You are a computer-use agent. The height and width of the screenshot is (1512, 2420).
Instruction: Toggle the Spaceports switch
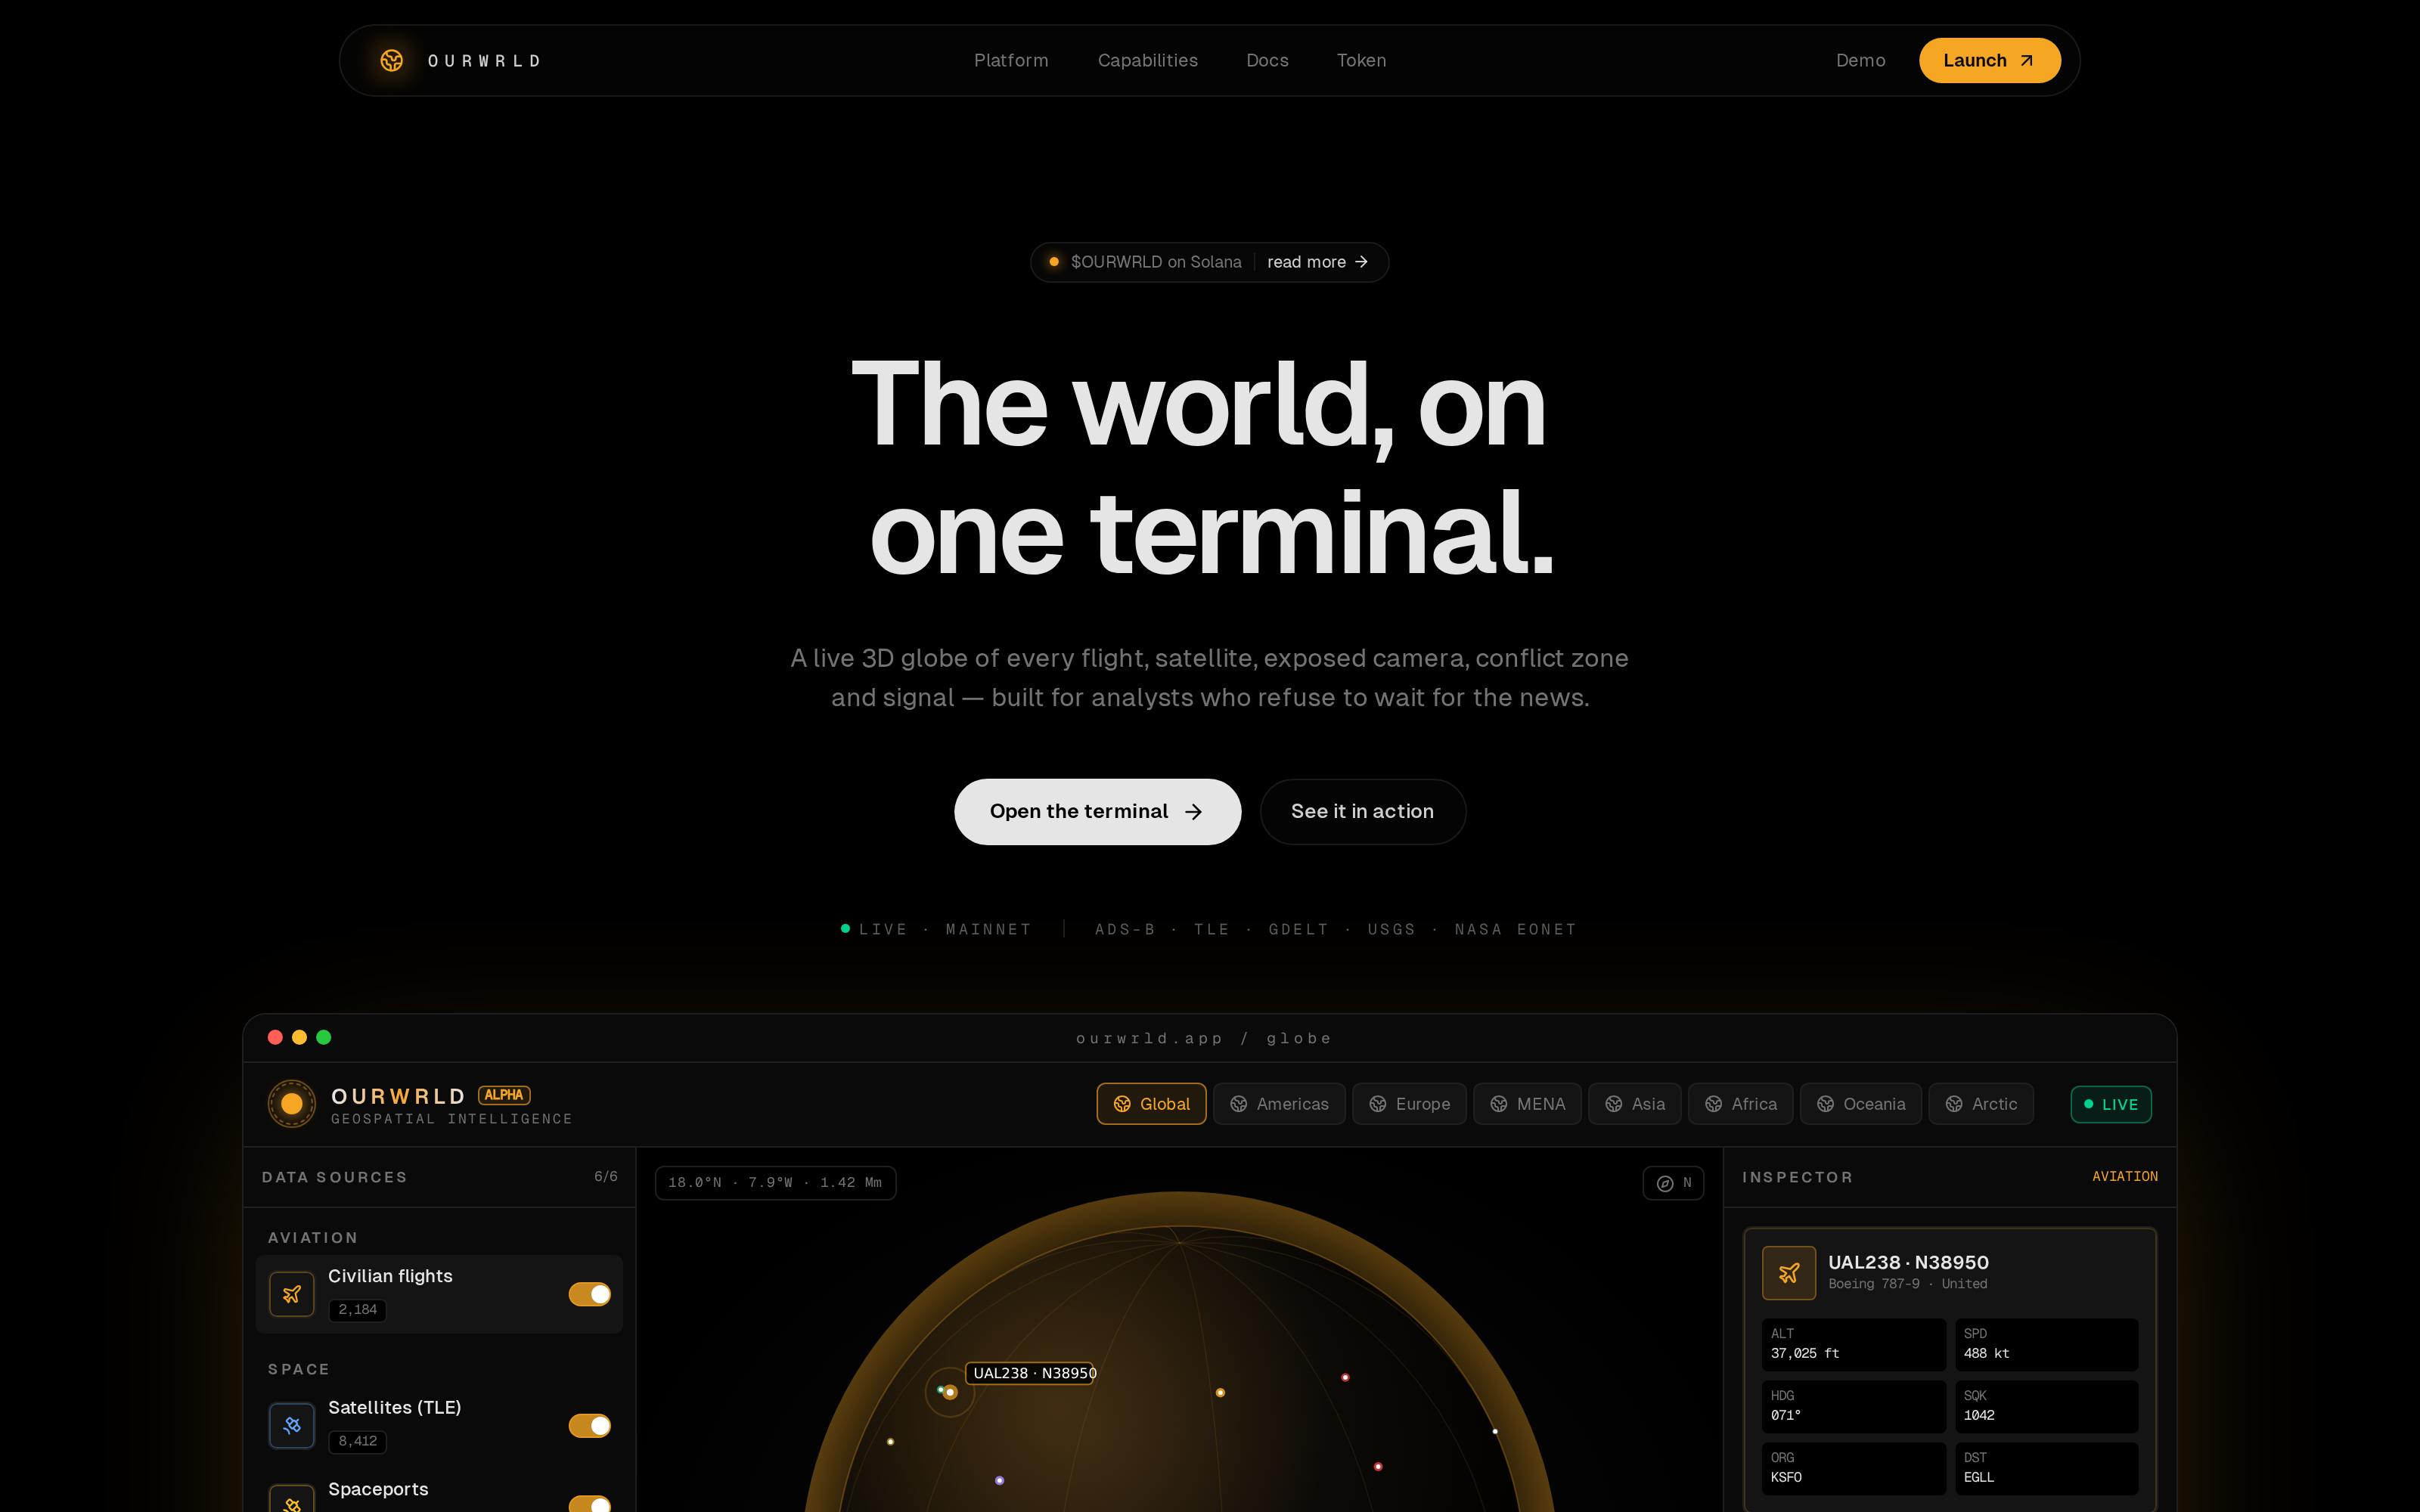coord(589,1503)
